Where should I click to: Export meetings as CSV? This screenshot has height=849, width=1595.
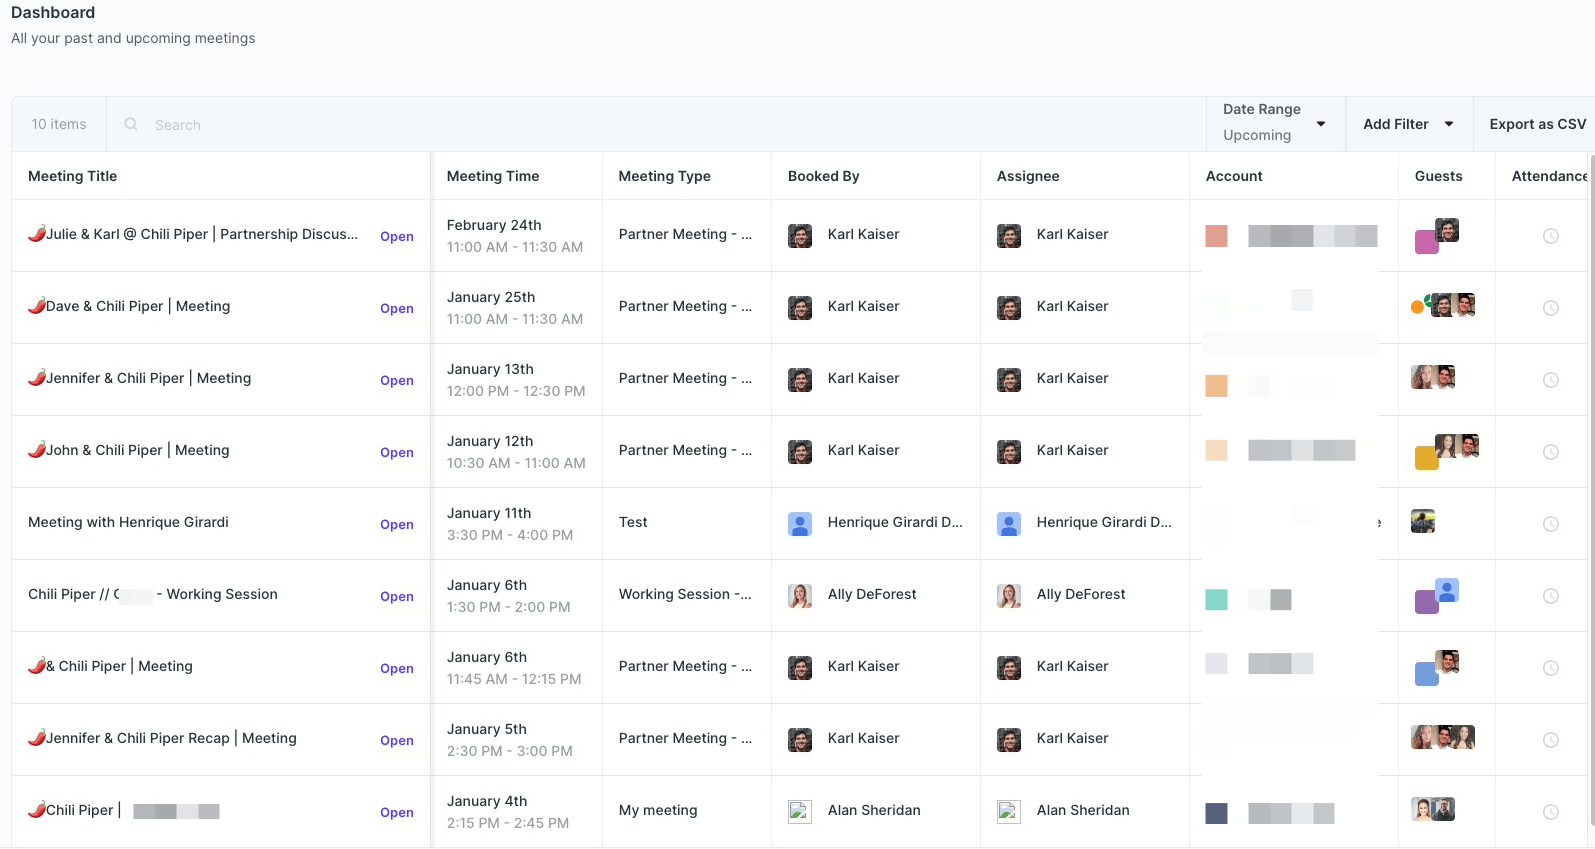click(x=1537, y=124)
